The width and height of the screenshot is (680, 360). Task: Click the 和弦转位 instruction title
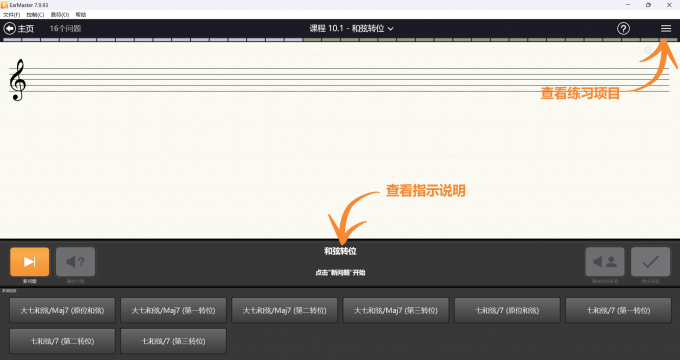point(340,251)
